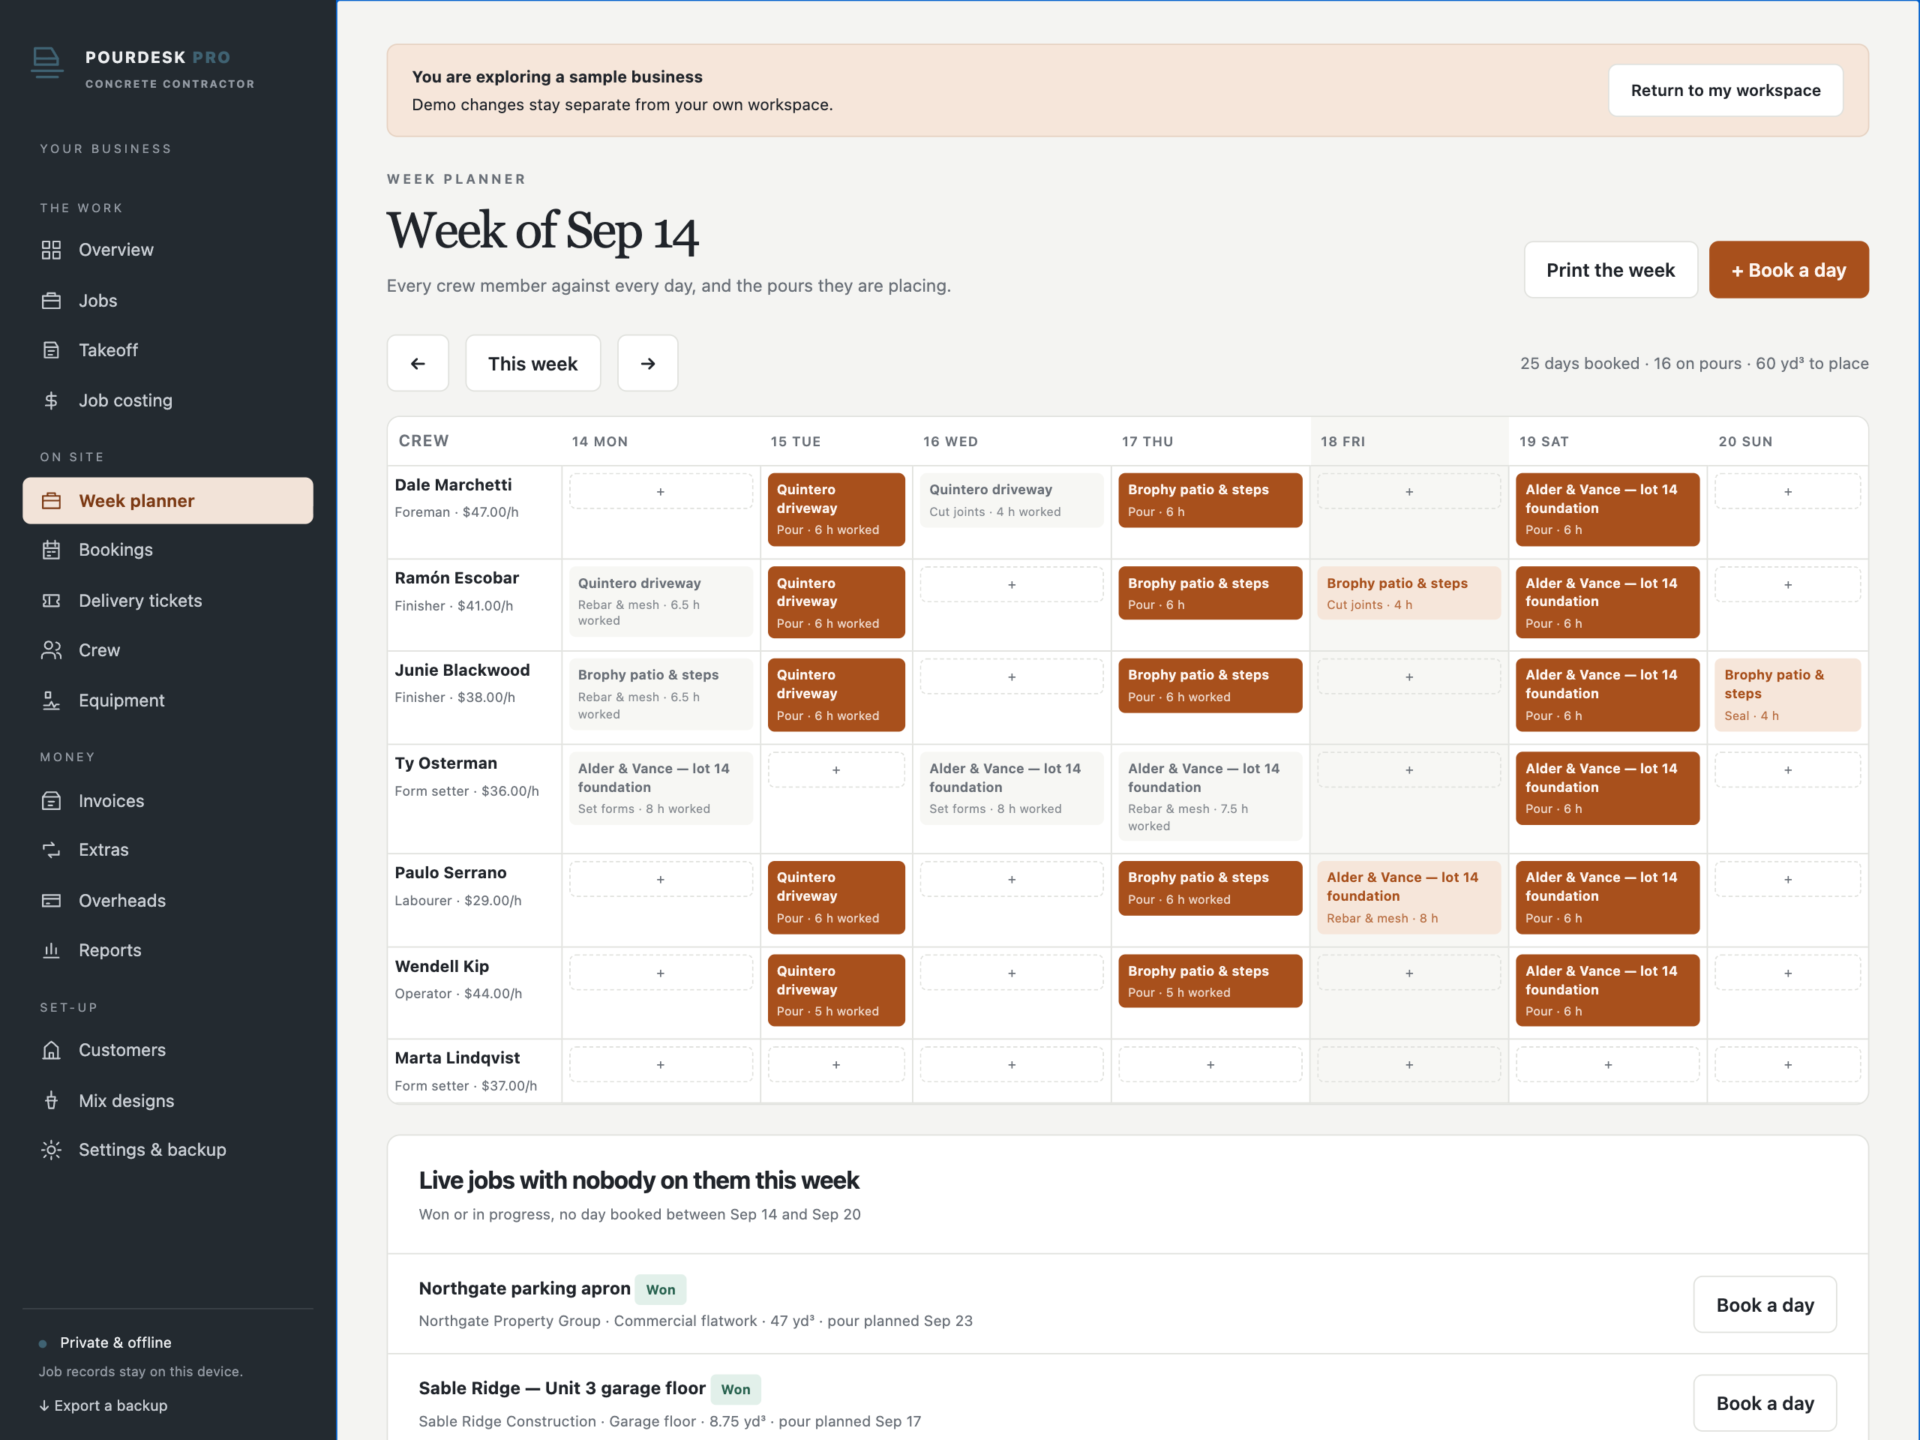The width and height of the screenshot is (1920, 1440).
Task: Click the Job costing dollar icon
Action: (51, 400)
